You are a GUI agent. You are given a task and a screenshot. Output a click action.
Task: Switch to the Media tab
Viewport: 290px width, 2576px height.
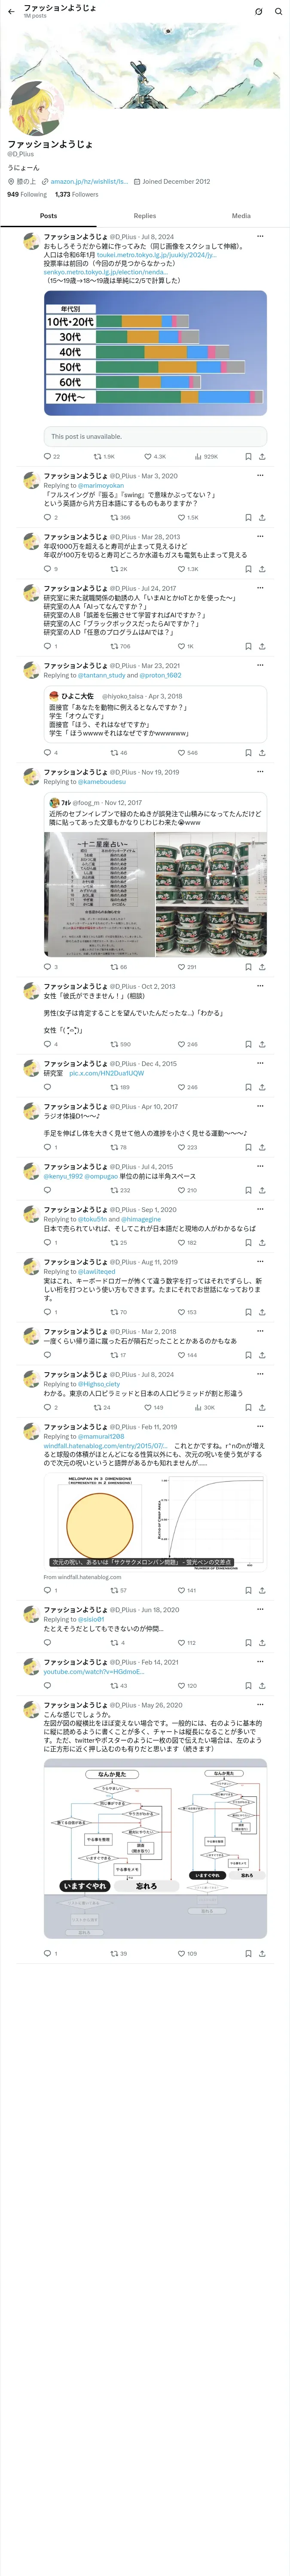click(241, 216)
